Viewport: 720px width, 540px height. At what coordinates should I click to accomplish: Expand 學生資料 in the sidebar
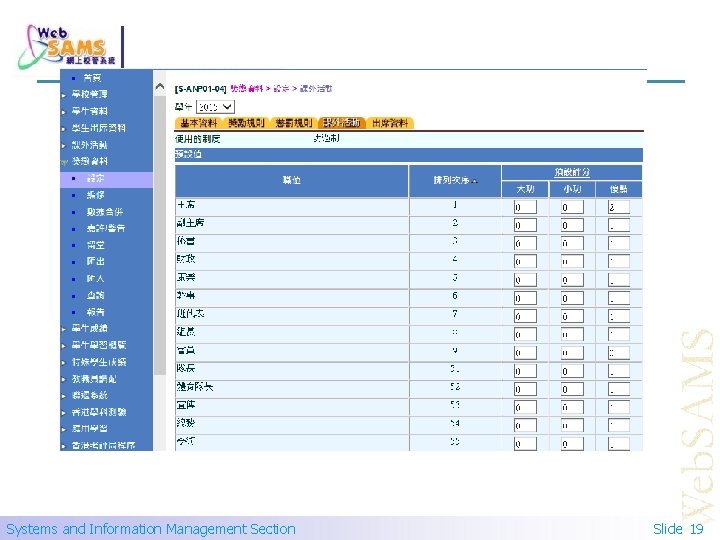point(90,111)
